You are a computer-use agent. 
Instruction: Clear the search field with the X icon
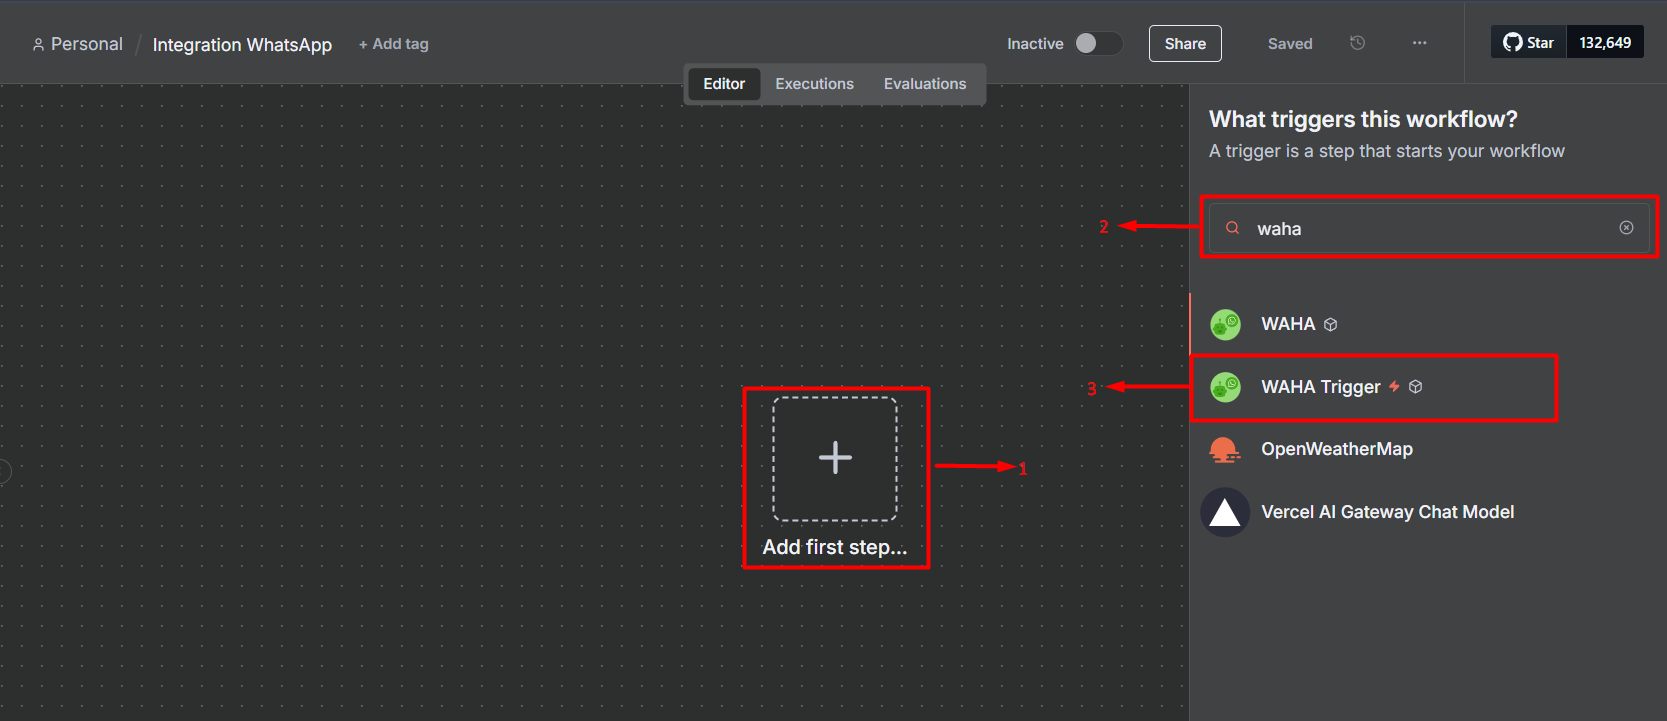tap(1626, 228)
